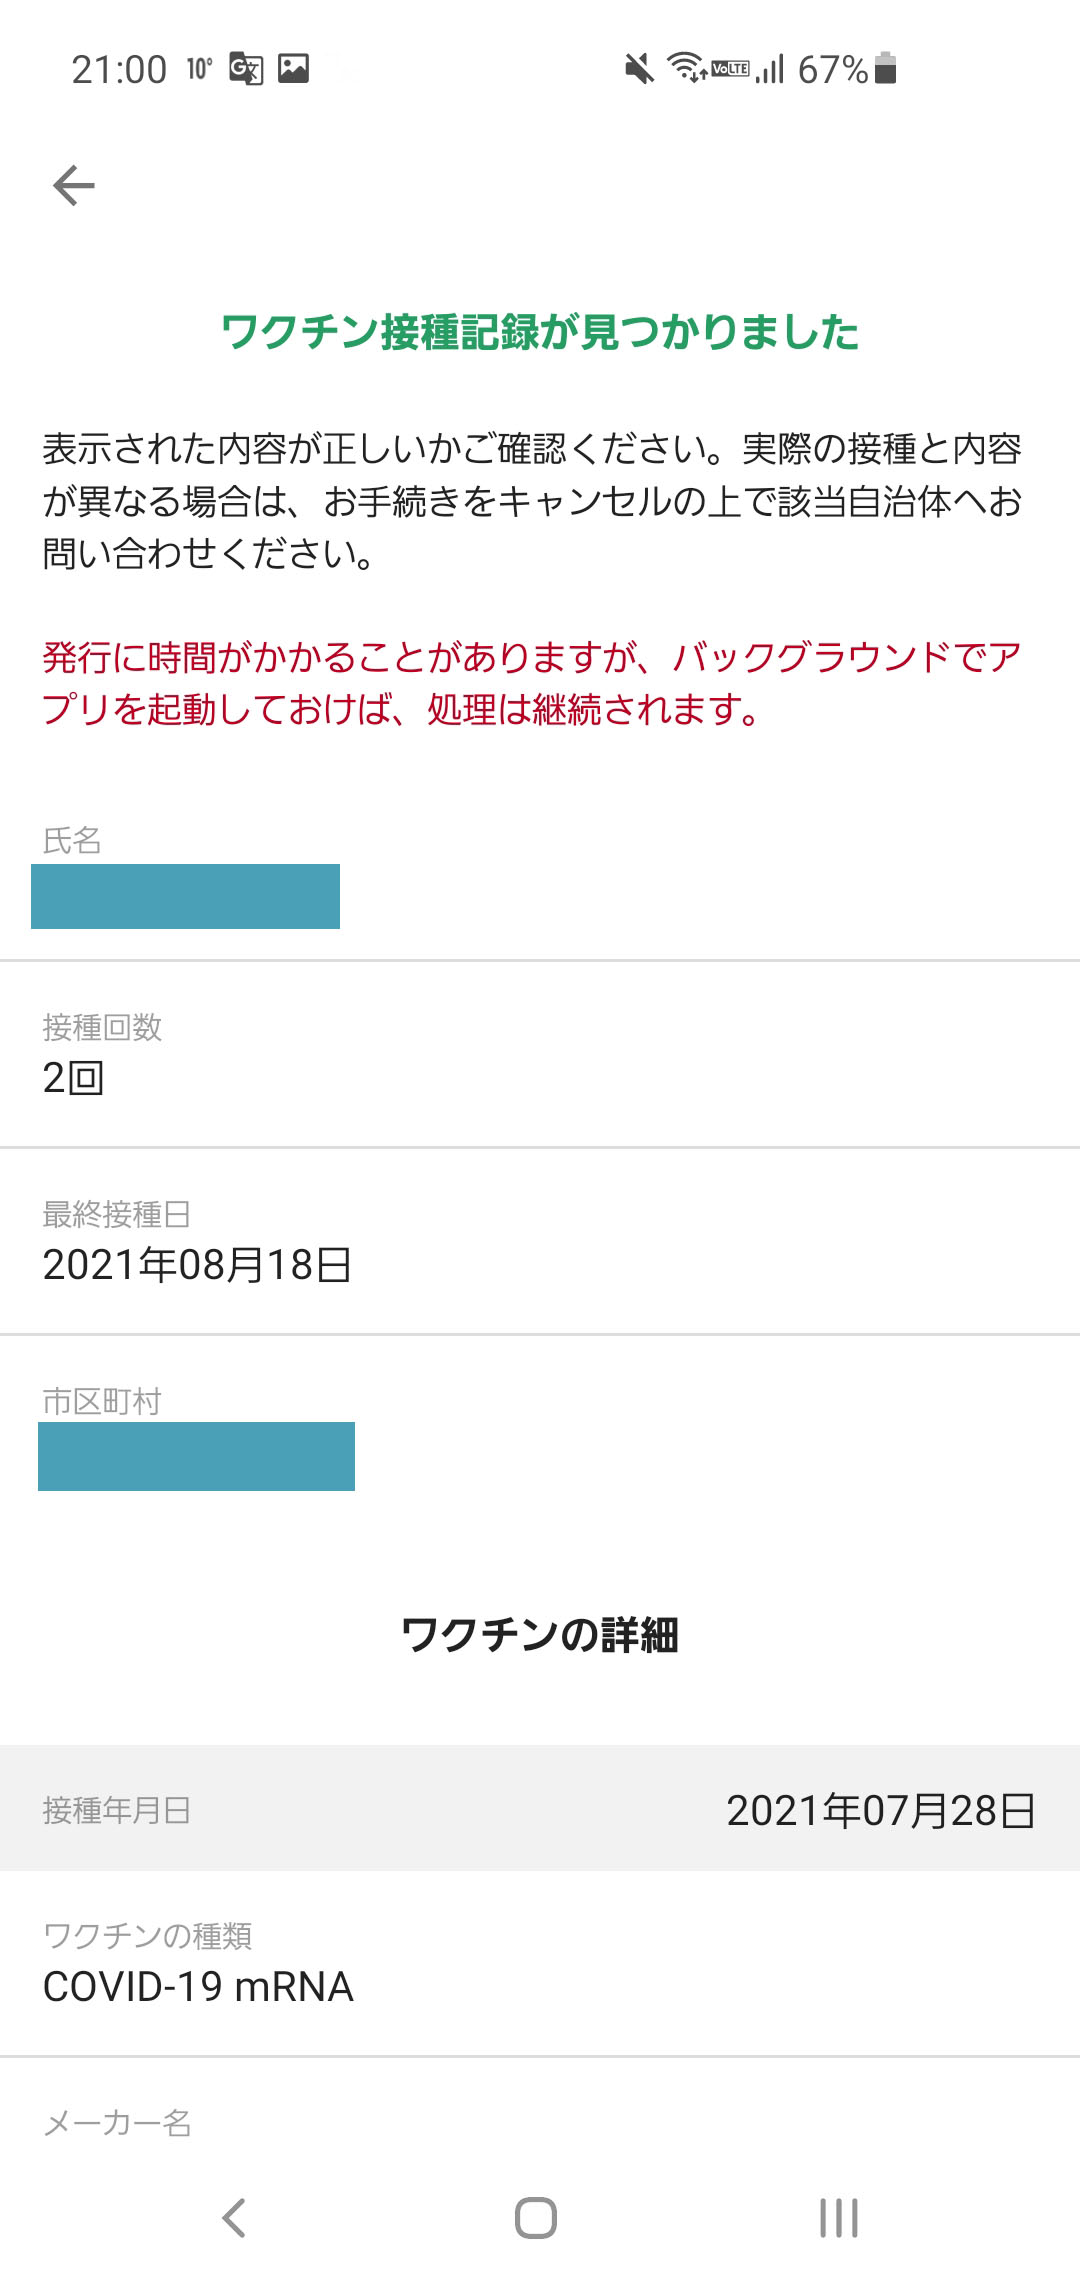Tap the Wi-Fi status icon

[x=687, y=68]
